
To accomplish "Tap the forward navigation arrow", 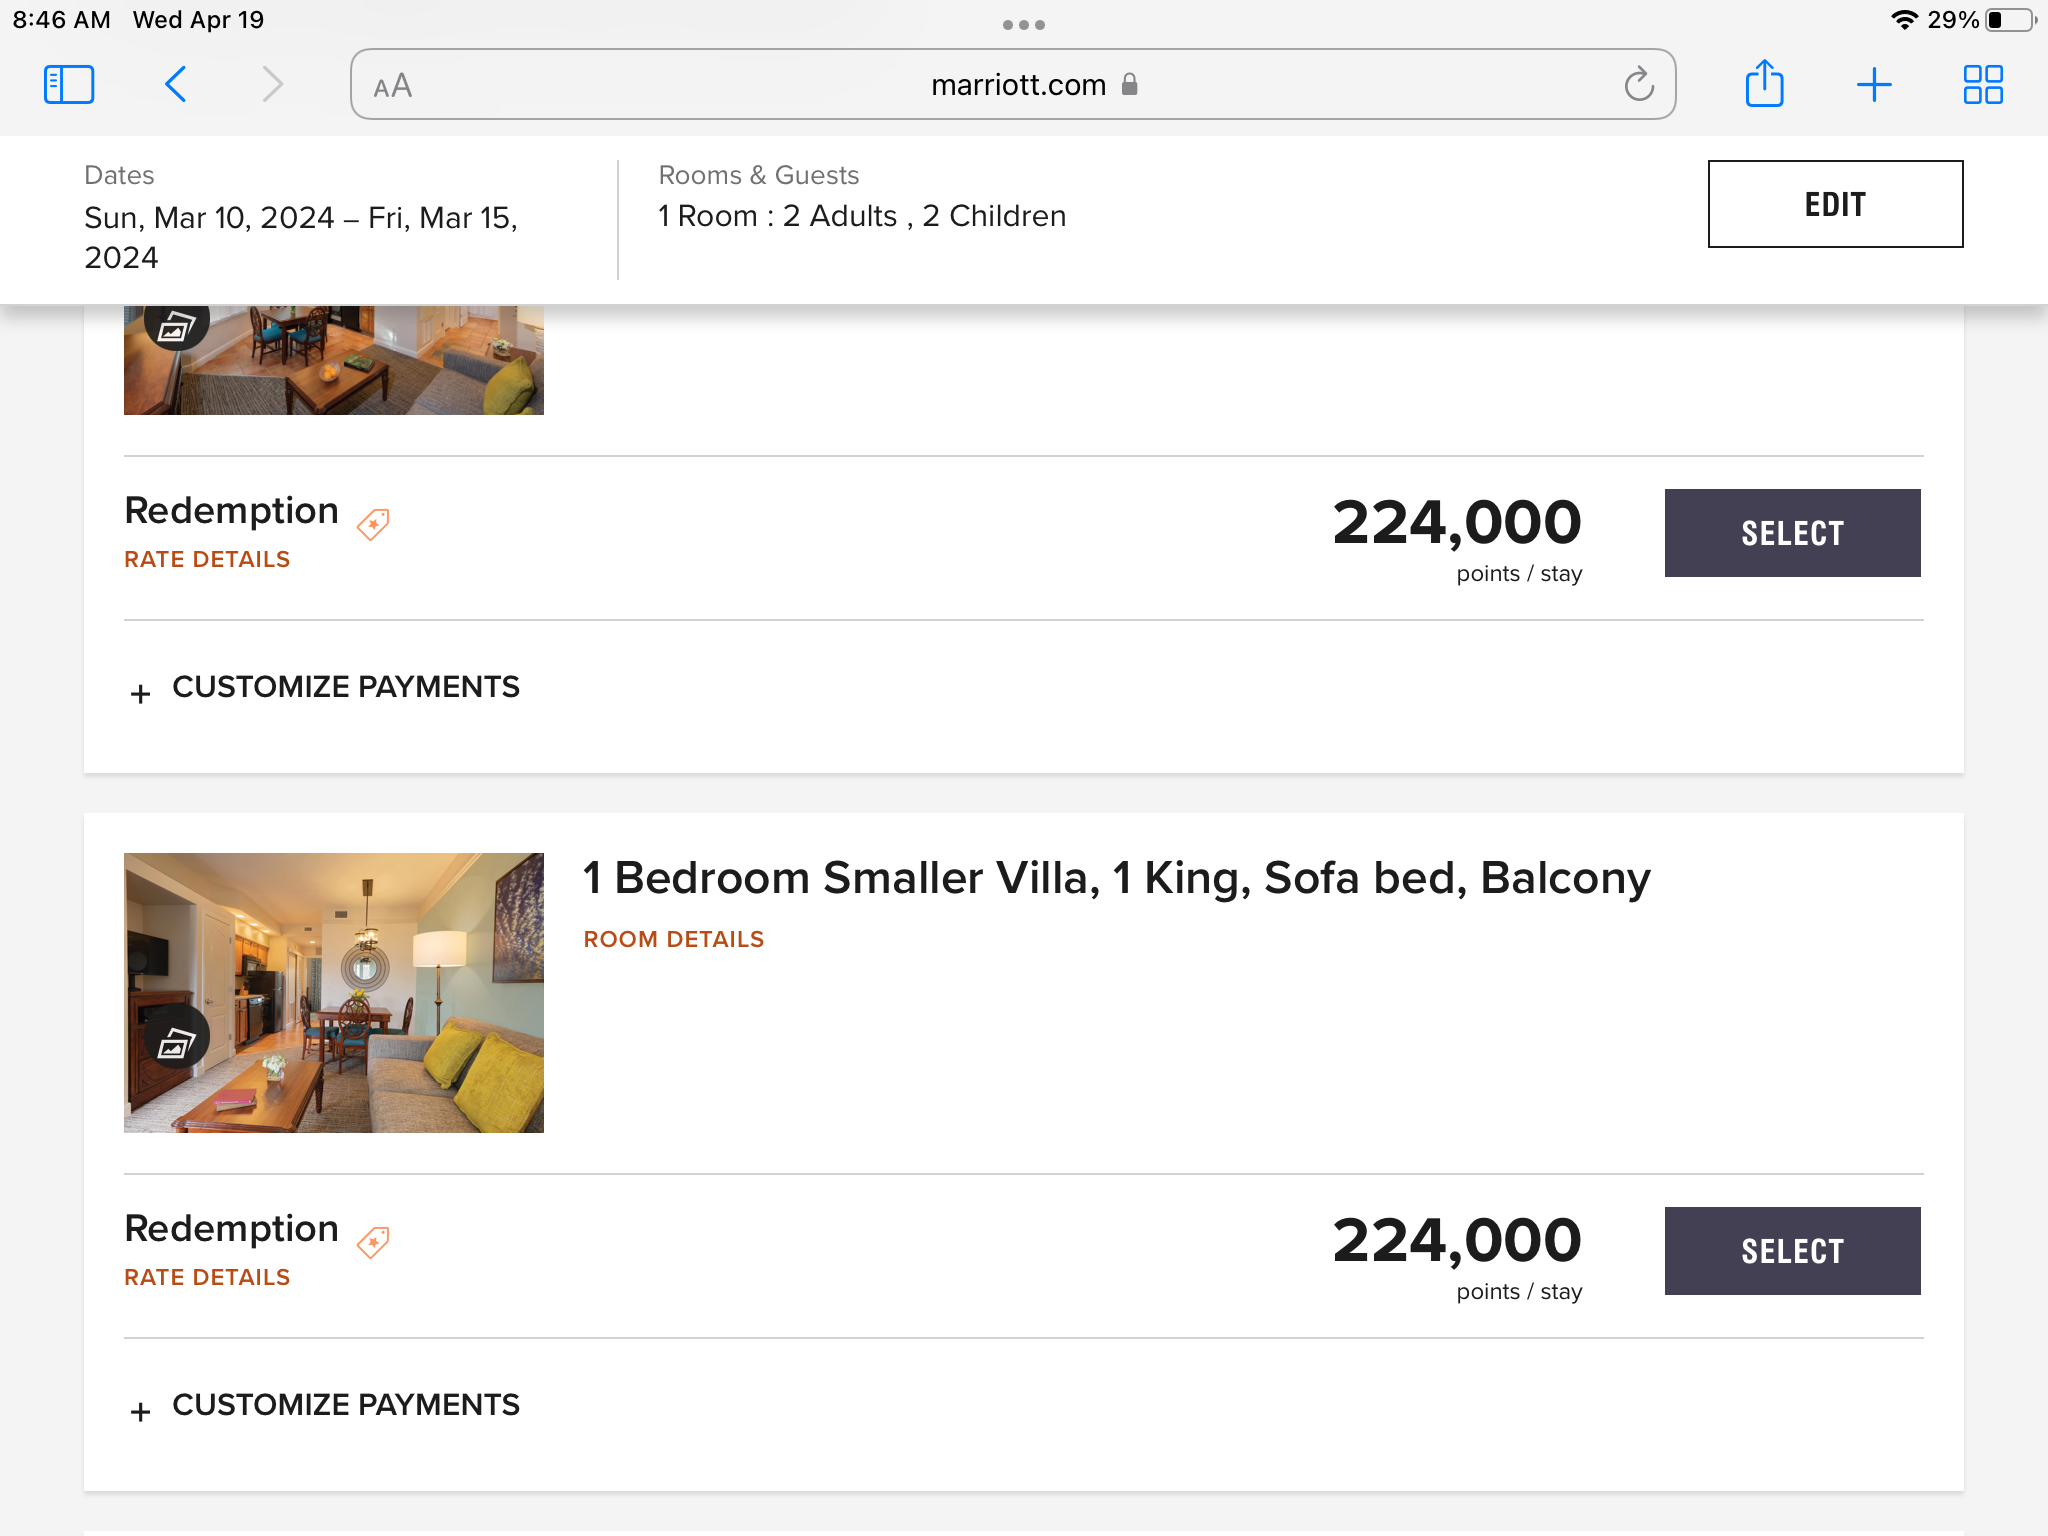I will tap(272, 84).
